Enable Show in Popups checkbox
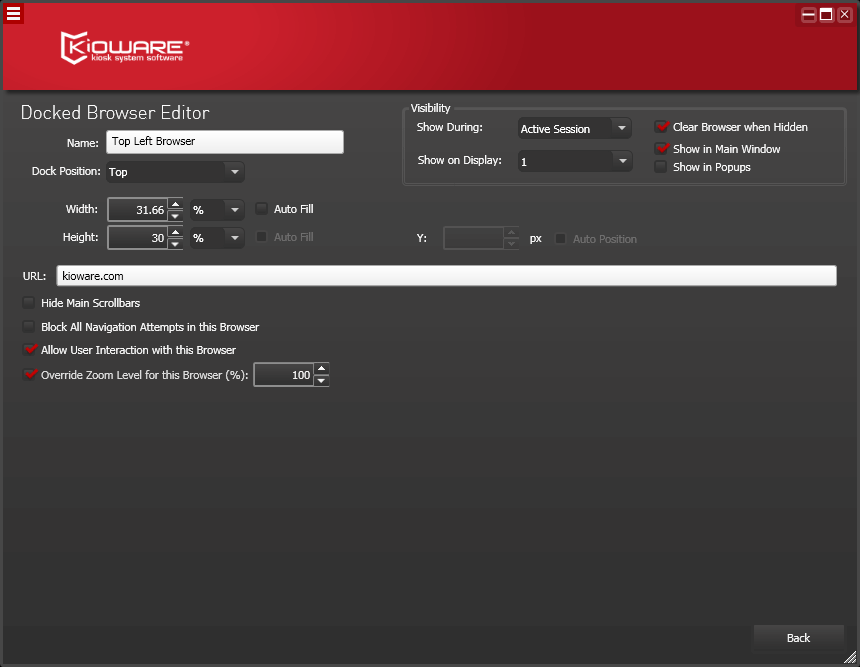The height and width of the screenshot is (667, 860). (661, 167)
